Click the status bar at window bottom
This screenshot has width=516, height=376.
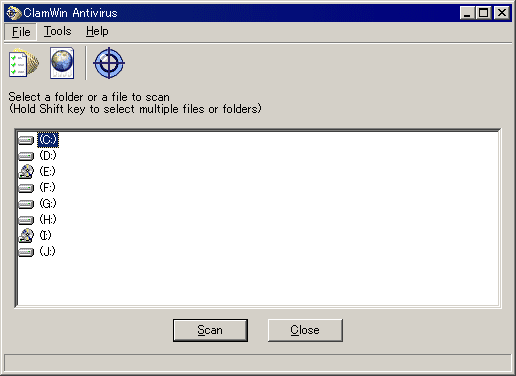pos(258,362)
